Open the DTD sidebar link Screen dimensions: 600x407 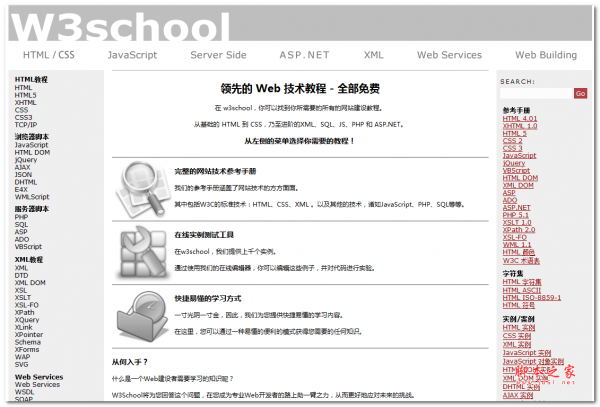(x=21, y=275)
